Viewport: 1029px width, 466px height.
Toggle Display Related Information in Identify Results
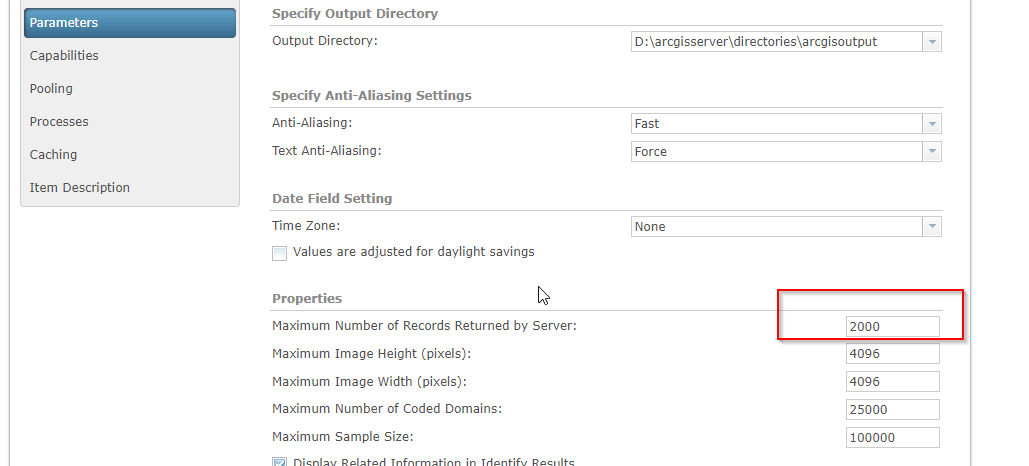coord(280,462)
